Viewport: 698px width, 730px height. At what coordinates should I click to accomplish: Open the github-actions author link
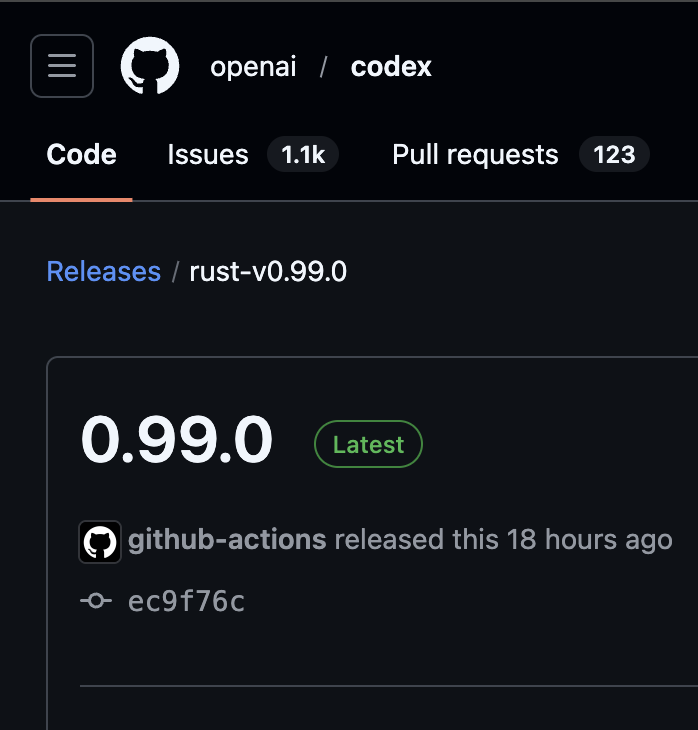227,540
